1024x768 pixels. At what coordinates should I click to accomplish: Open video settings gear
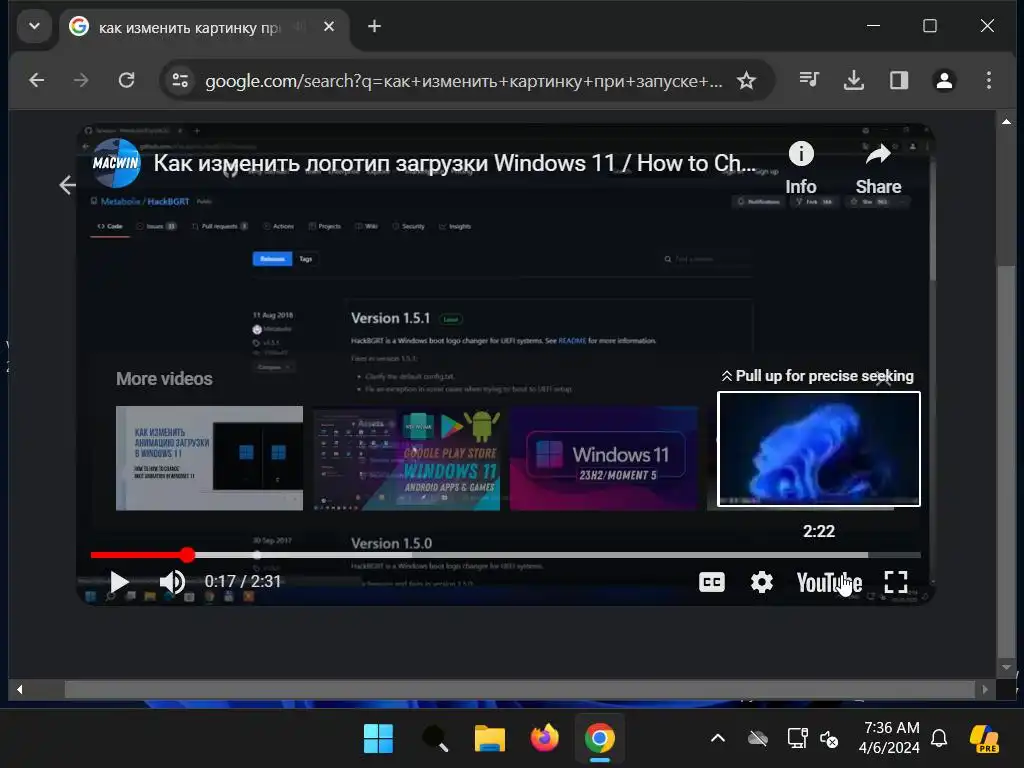pos(761,582)
